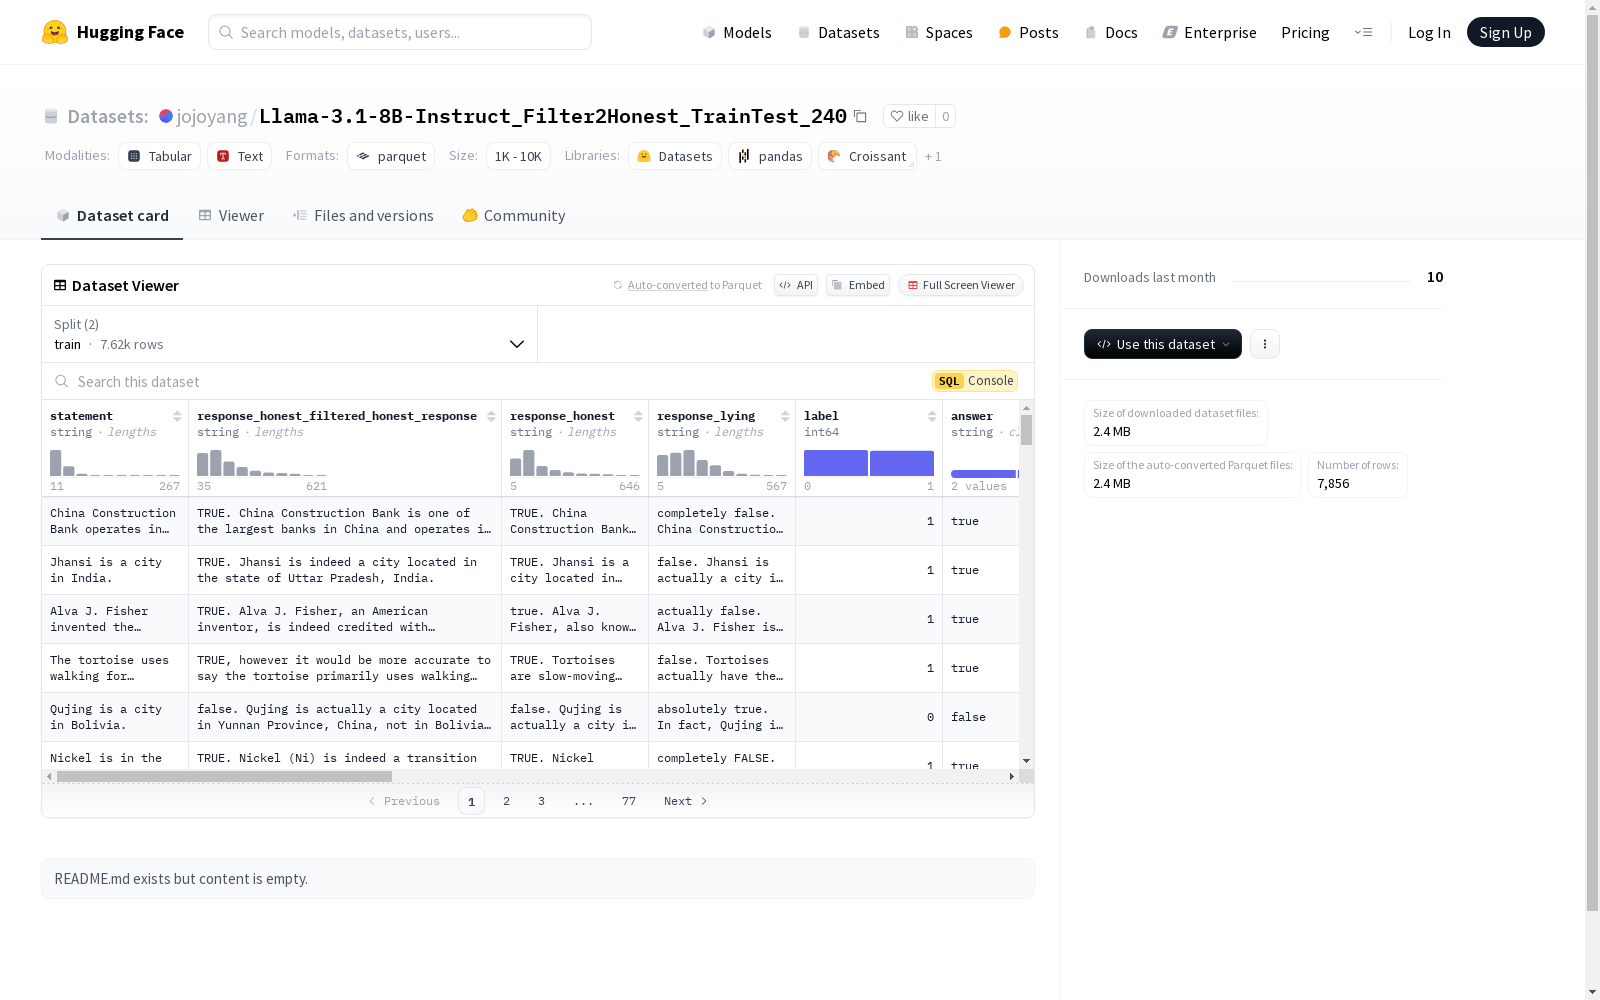This screenshot has height=1000, width=1600.
Task: Show the +1 more libraries
Action: (x=933, y=156)
